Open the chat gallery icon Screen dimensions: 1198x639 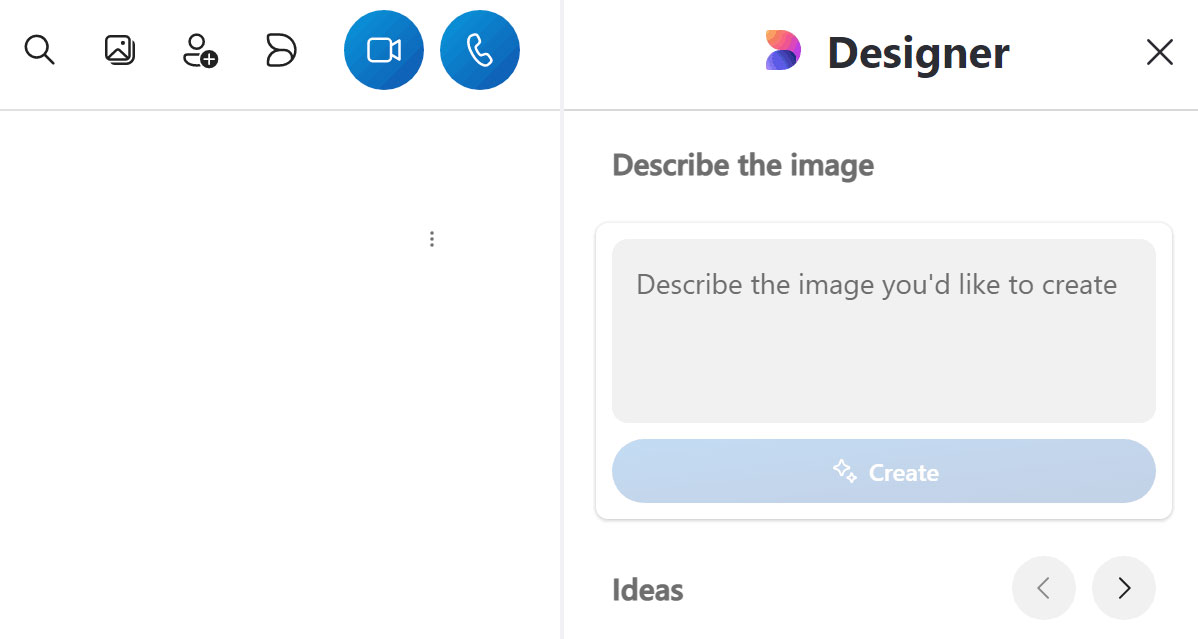(119, 50)
